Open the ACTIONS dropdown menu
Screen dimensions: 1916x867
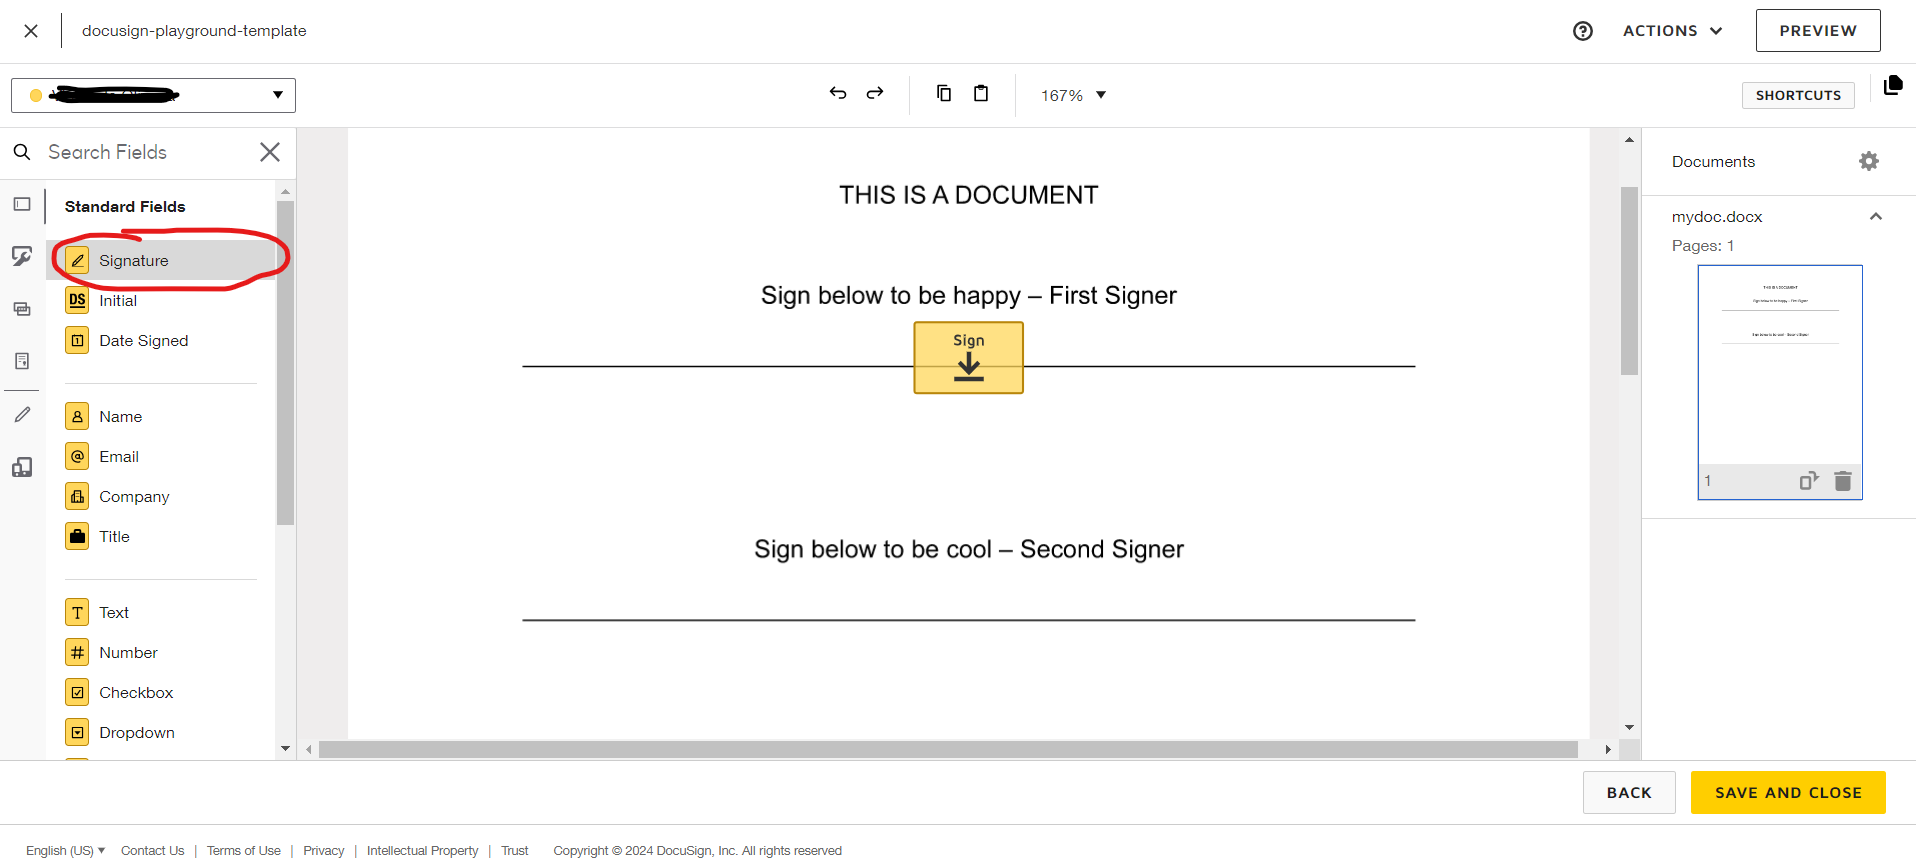(1673, 31)
